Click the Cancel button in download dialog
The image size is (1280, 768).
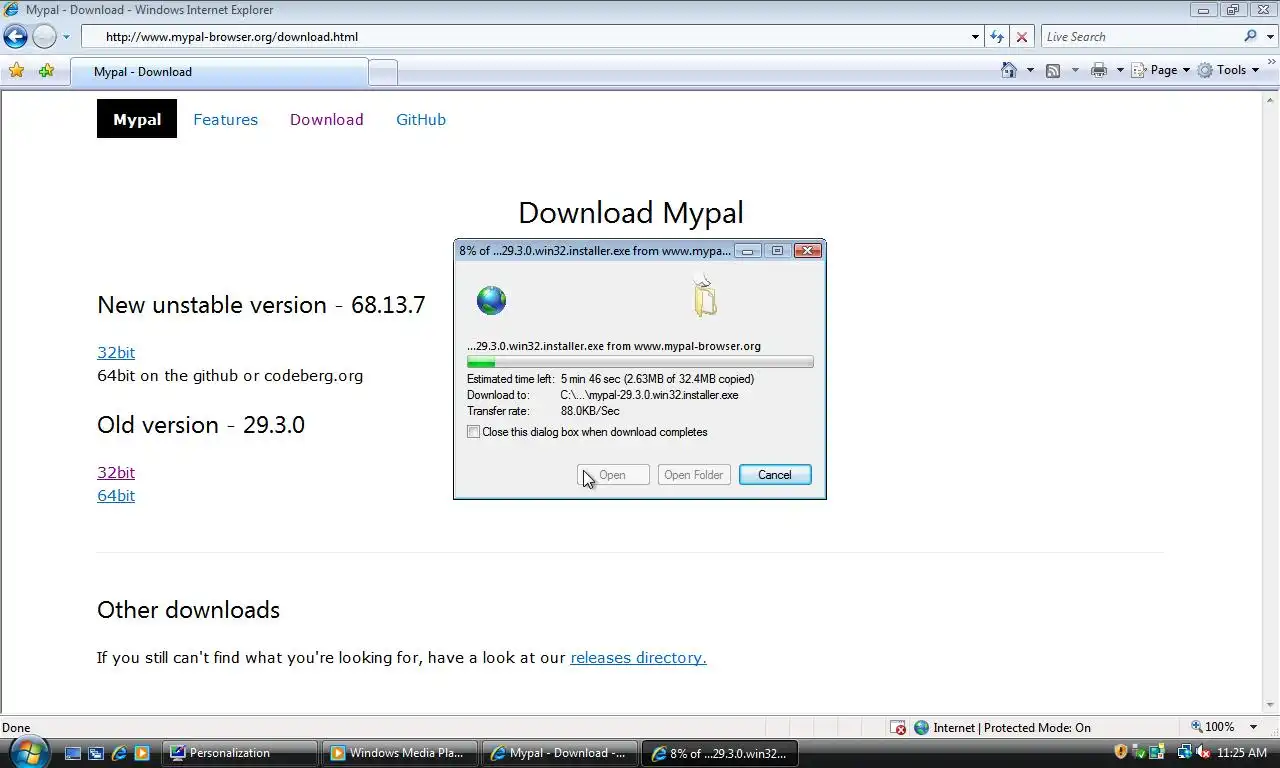pyautogui.click(x=775, y=475)
